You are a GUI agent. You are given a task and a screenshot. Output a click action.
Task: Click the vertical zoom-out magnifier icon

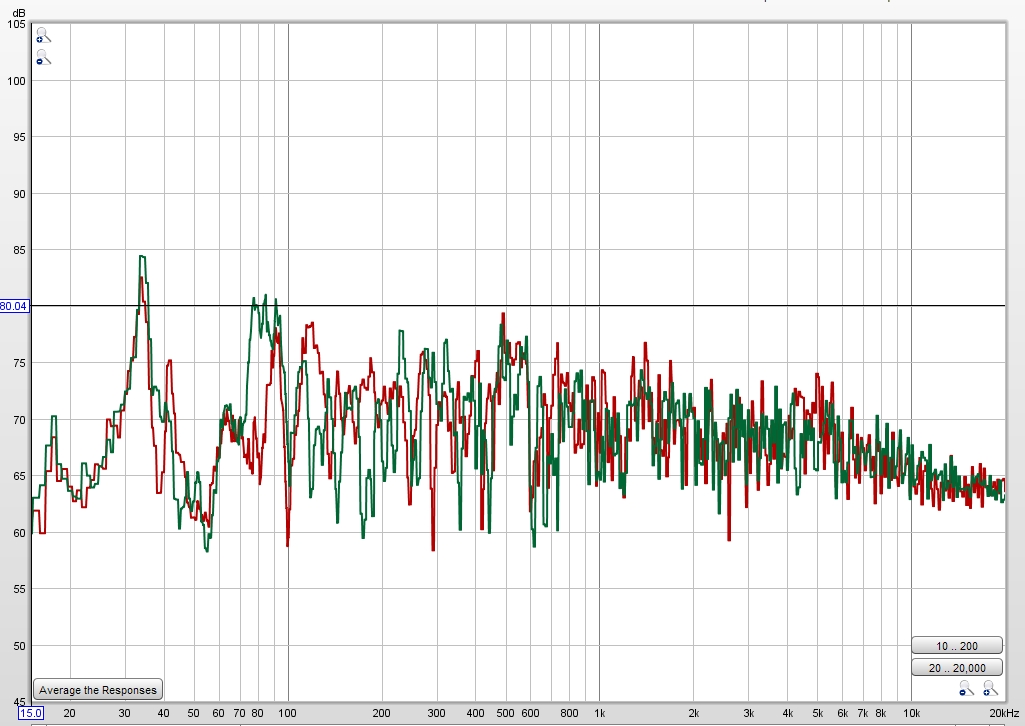[x=42, y=58]
